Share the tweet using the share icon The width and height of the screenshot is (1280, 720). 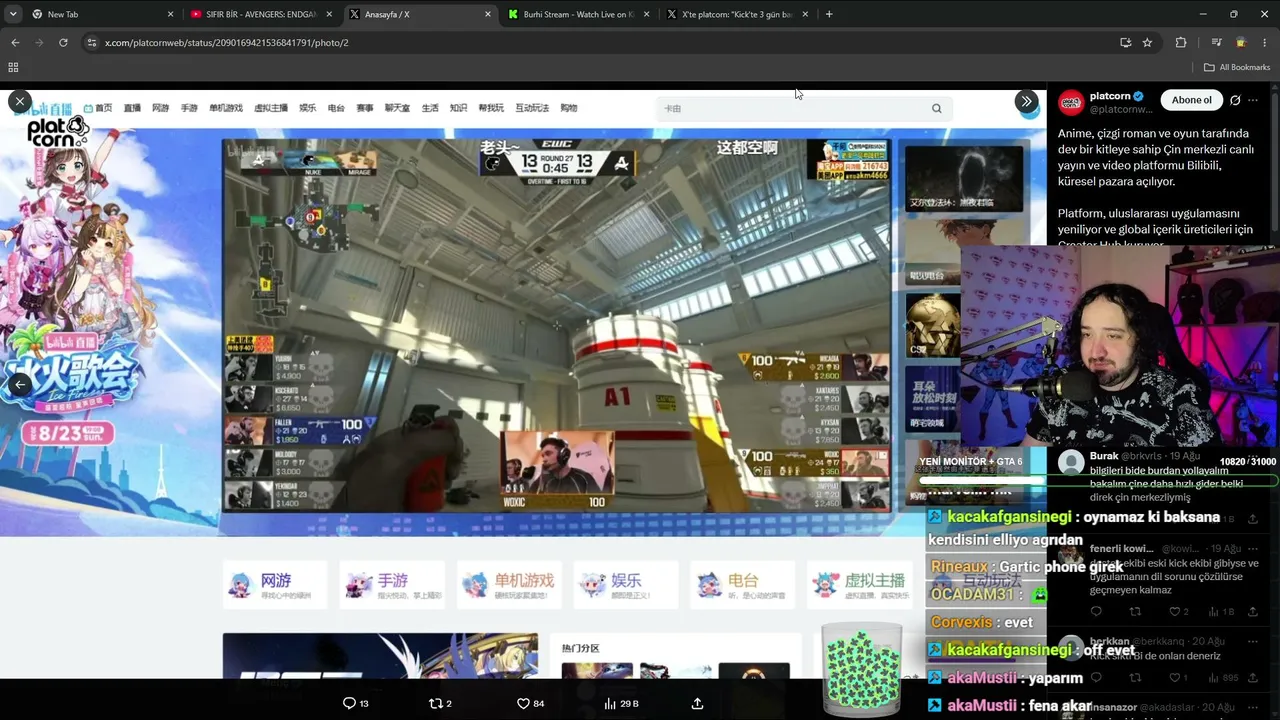pos(697,704)
